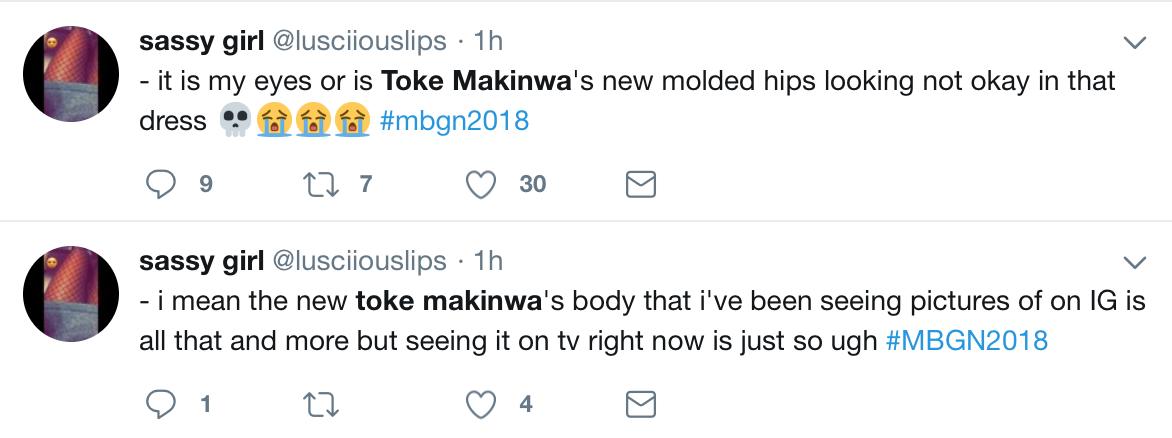Like the tweet with 4 likes
1172x438 pixels.
tap(483, 404)
